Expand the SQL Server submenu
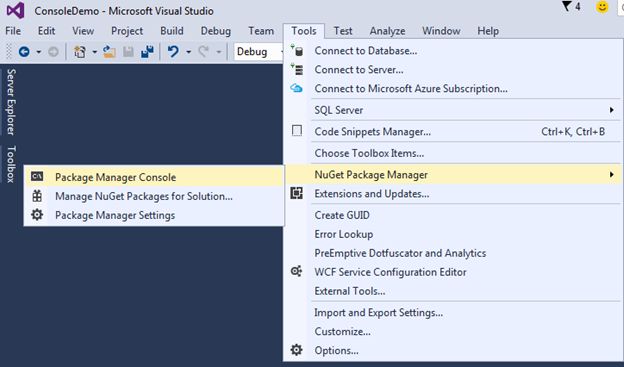624x367 pixels. [454, 110]
